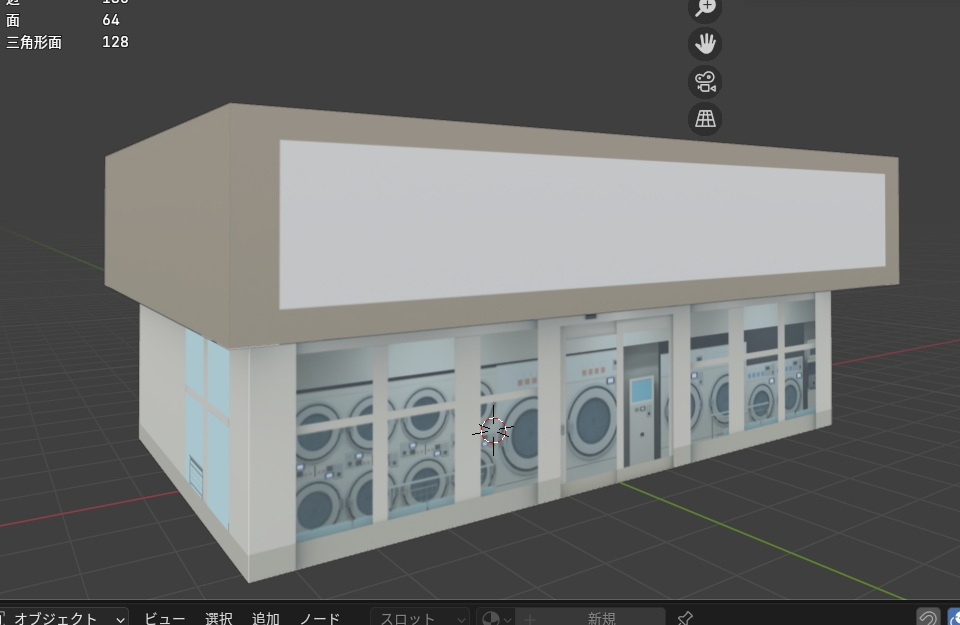960x625 pixels.
Task: Switch perspective/orthographic with the grid gizmo
Action: pyautogui.click(x=705, y=119)
